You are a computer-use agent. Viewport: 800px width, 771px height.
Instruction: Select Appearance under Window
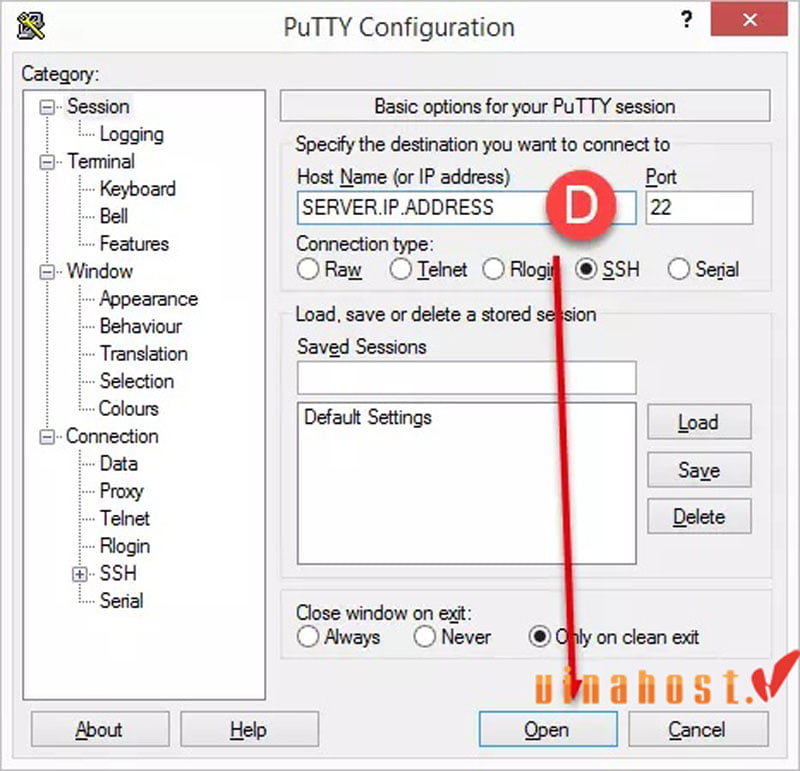148,299
